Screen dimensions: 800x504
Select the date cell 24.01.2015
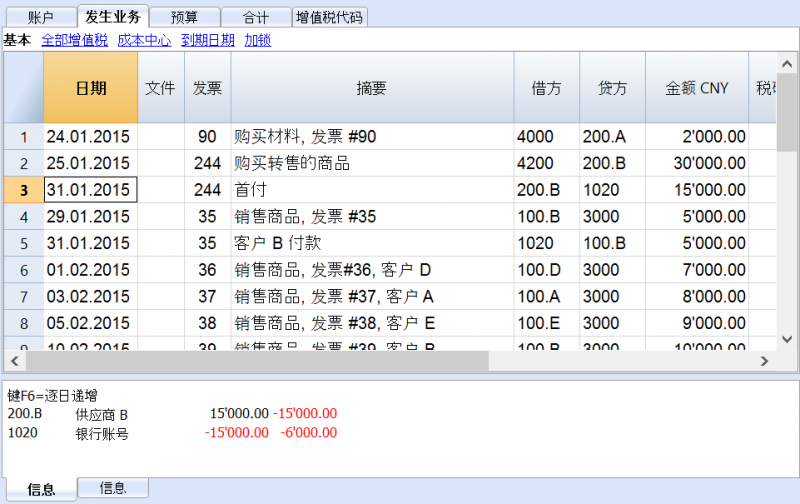click(x=91, y=137)
